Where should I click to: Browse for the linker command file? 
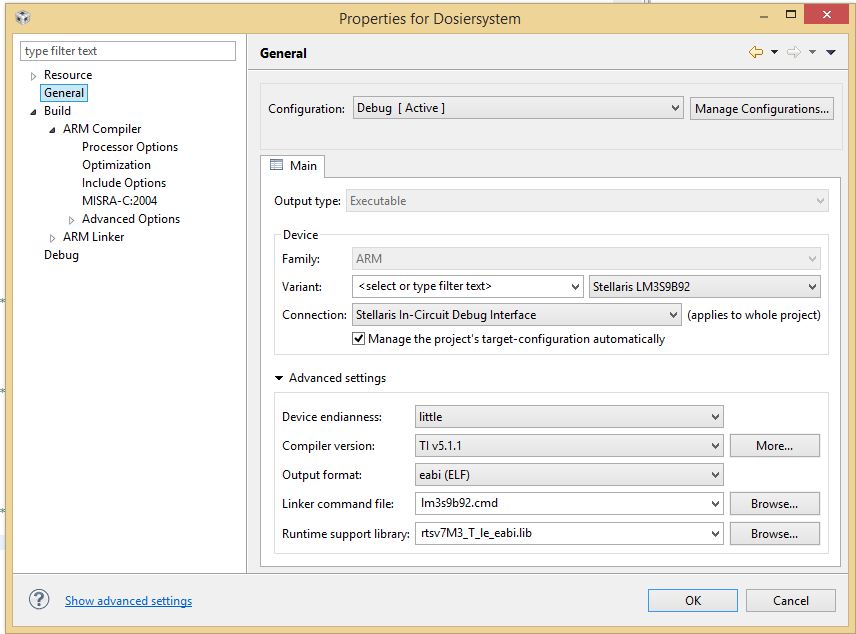(774, 504)
